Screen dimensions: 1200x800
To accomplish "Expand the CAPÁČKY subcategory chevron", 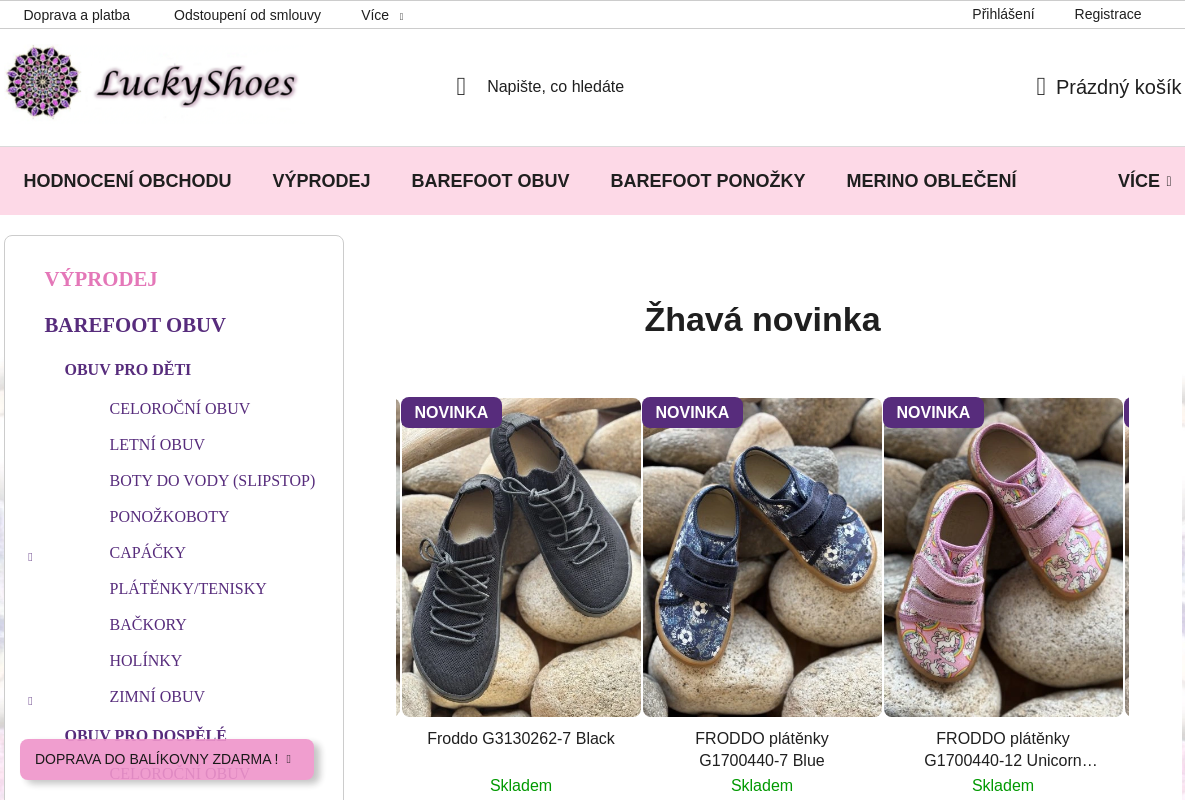I will (30, 556).
